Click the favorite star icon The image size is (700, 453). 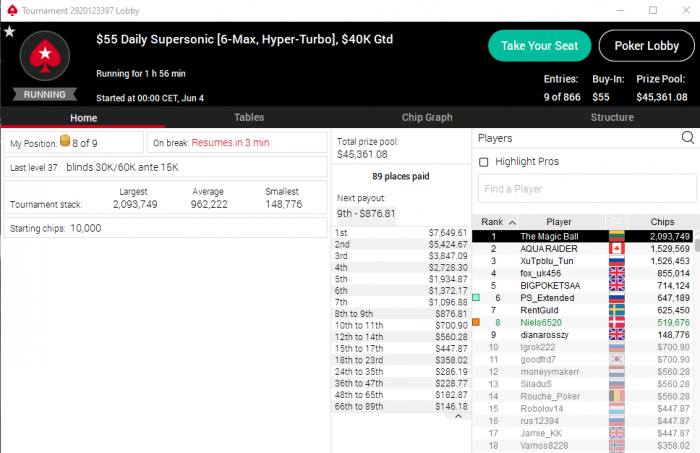pyautogui.click(x=9, y=32)
